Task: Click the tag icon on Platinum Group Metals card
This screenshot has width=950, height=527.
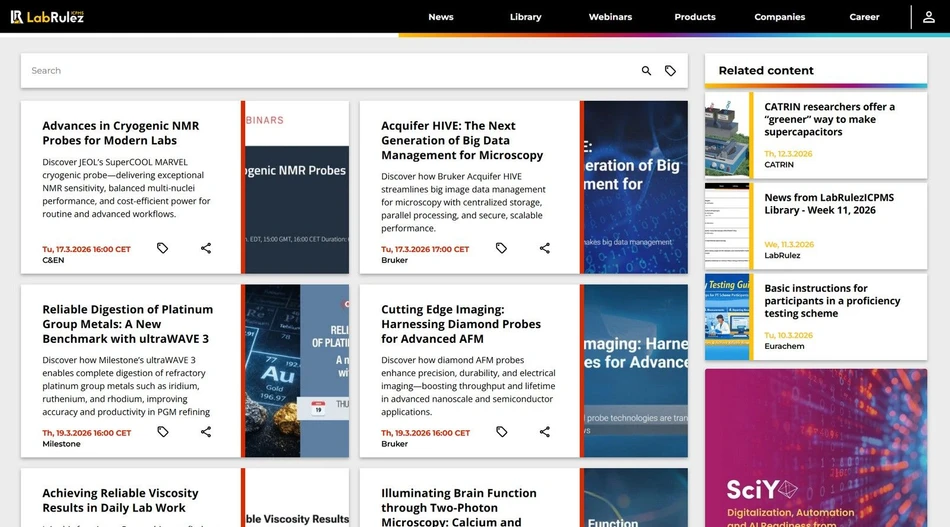Action: click(163, 432)
